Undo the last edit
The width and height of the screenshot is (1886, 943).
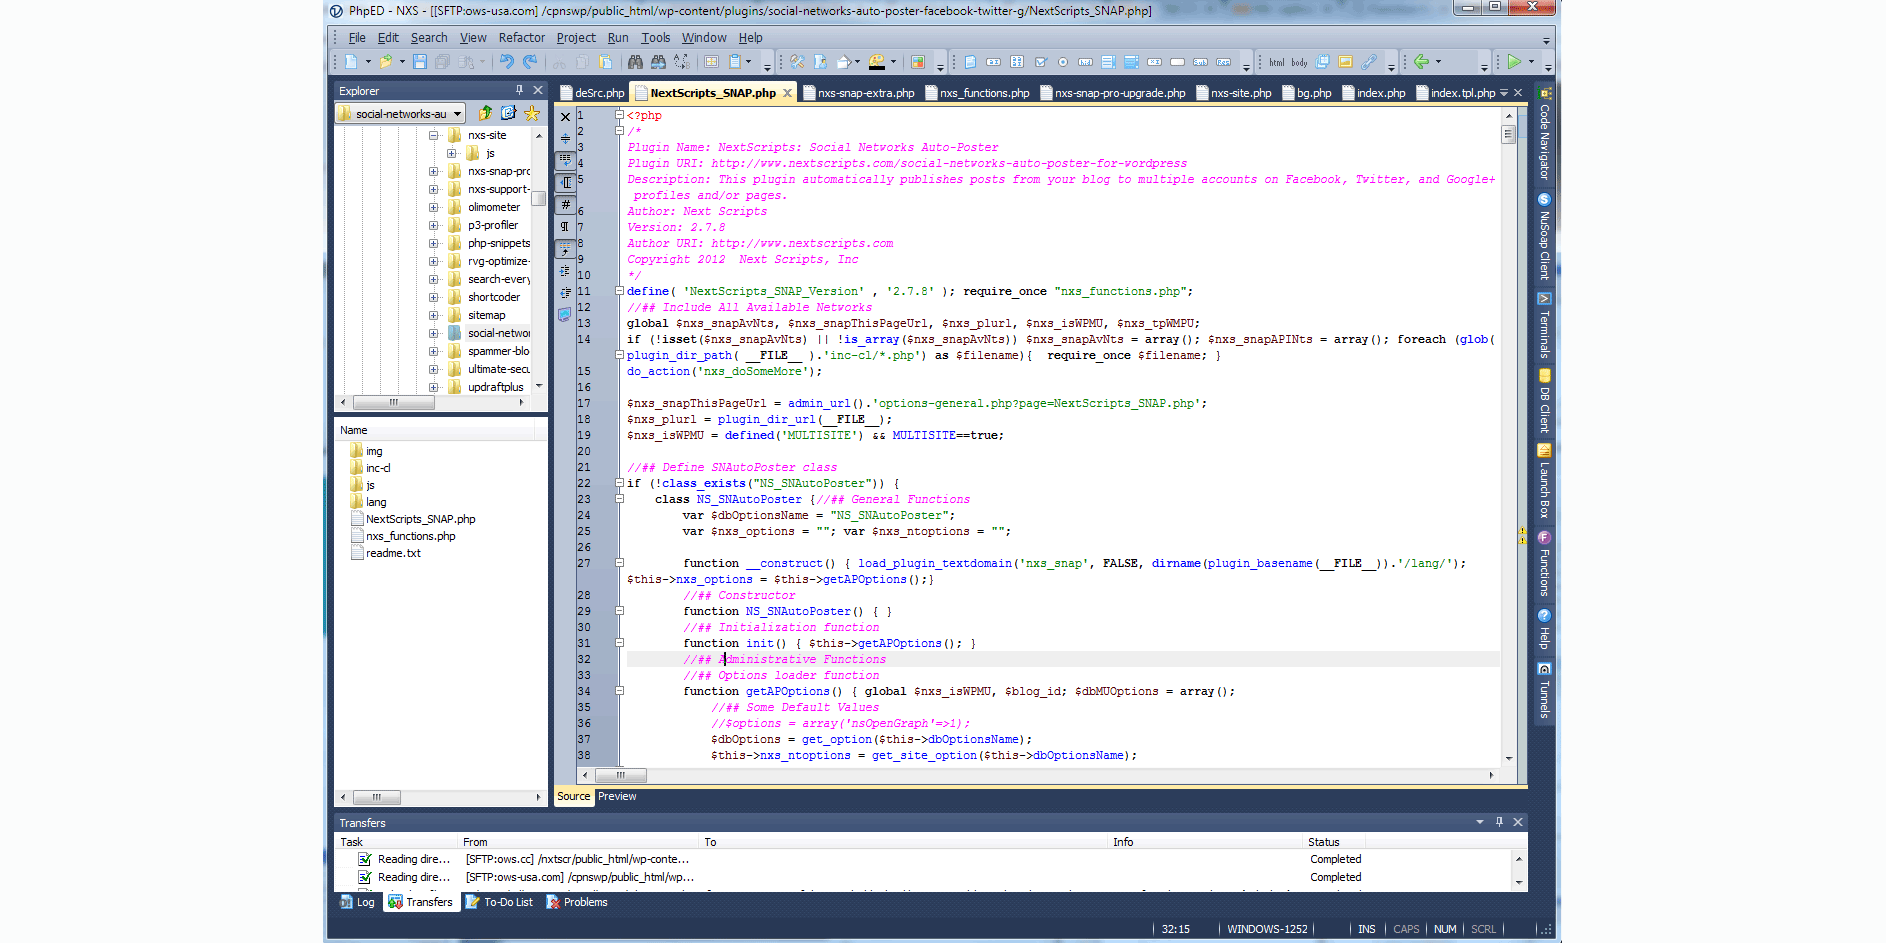506,62
